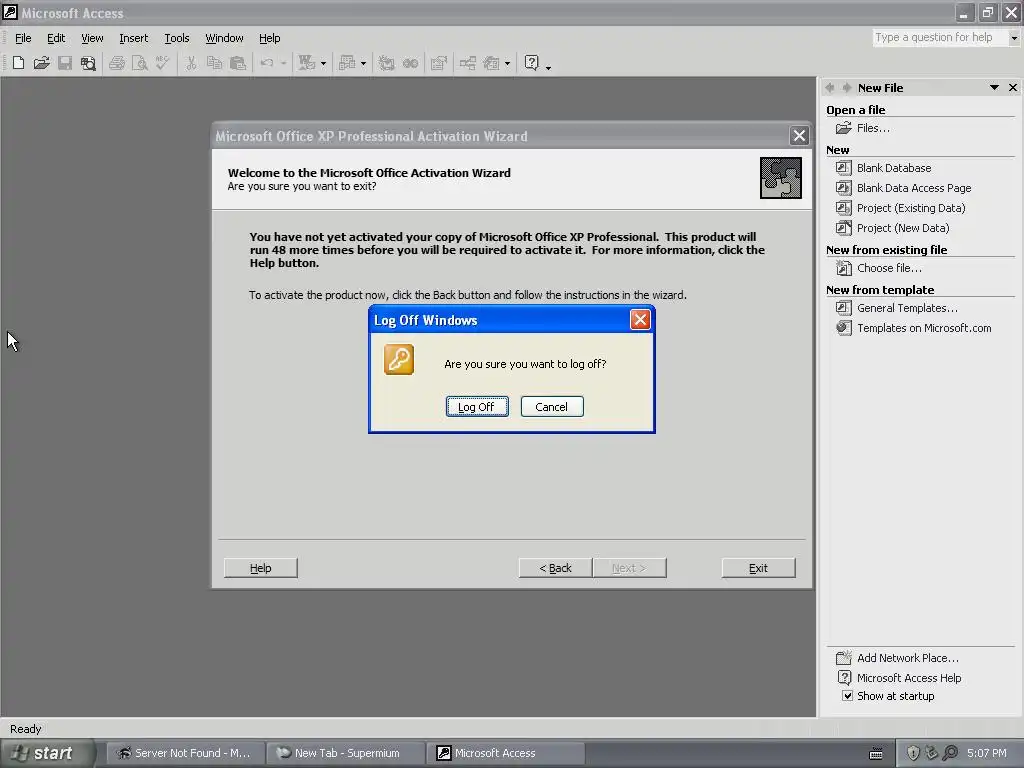Click the New database toolbar icon
The image size is (1024, 768).
(18, 63)
